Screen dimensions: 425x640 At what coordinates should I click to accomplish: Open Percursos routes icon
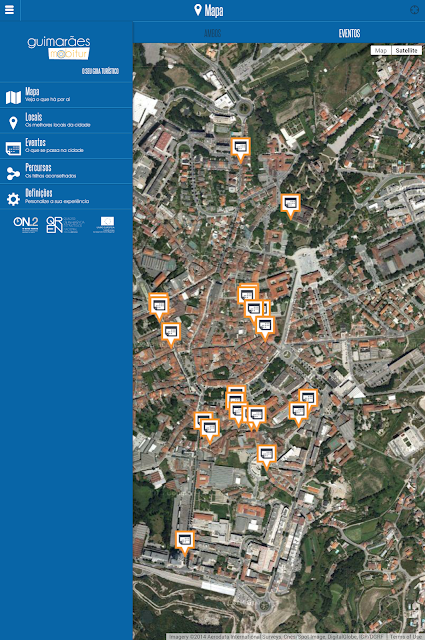[x=13, y=173]
